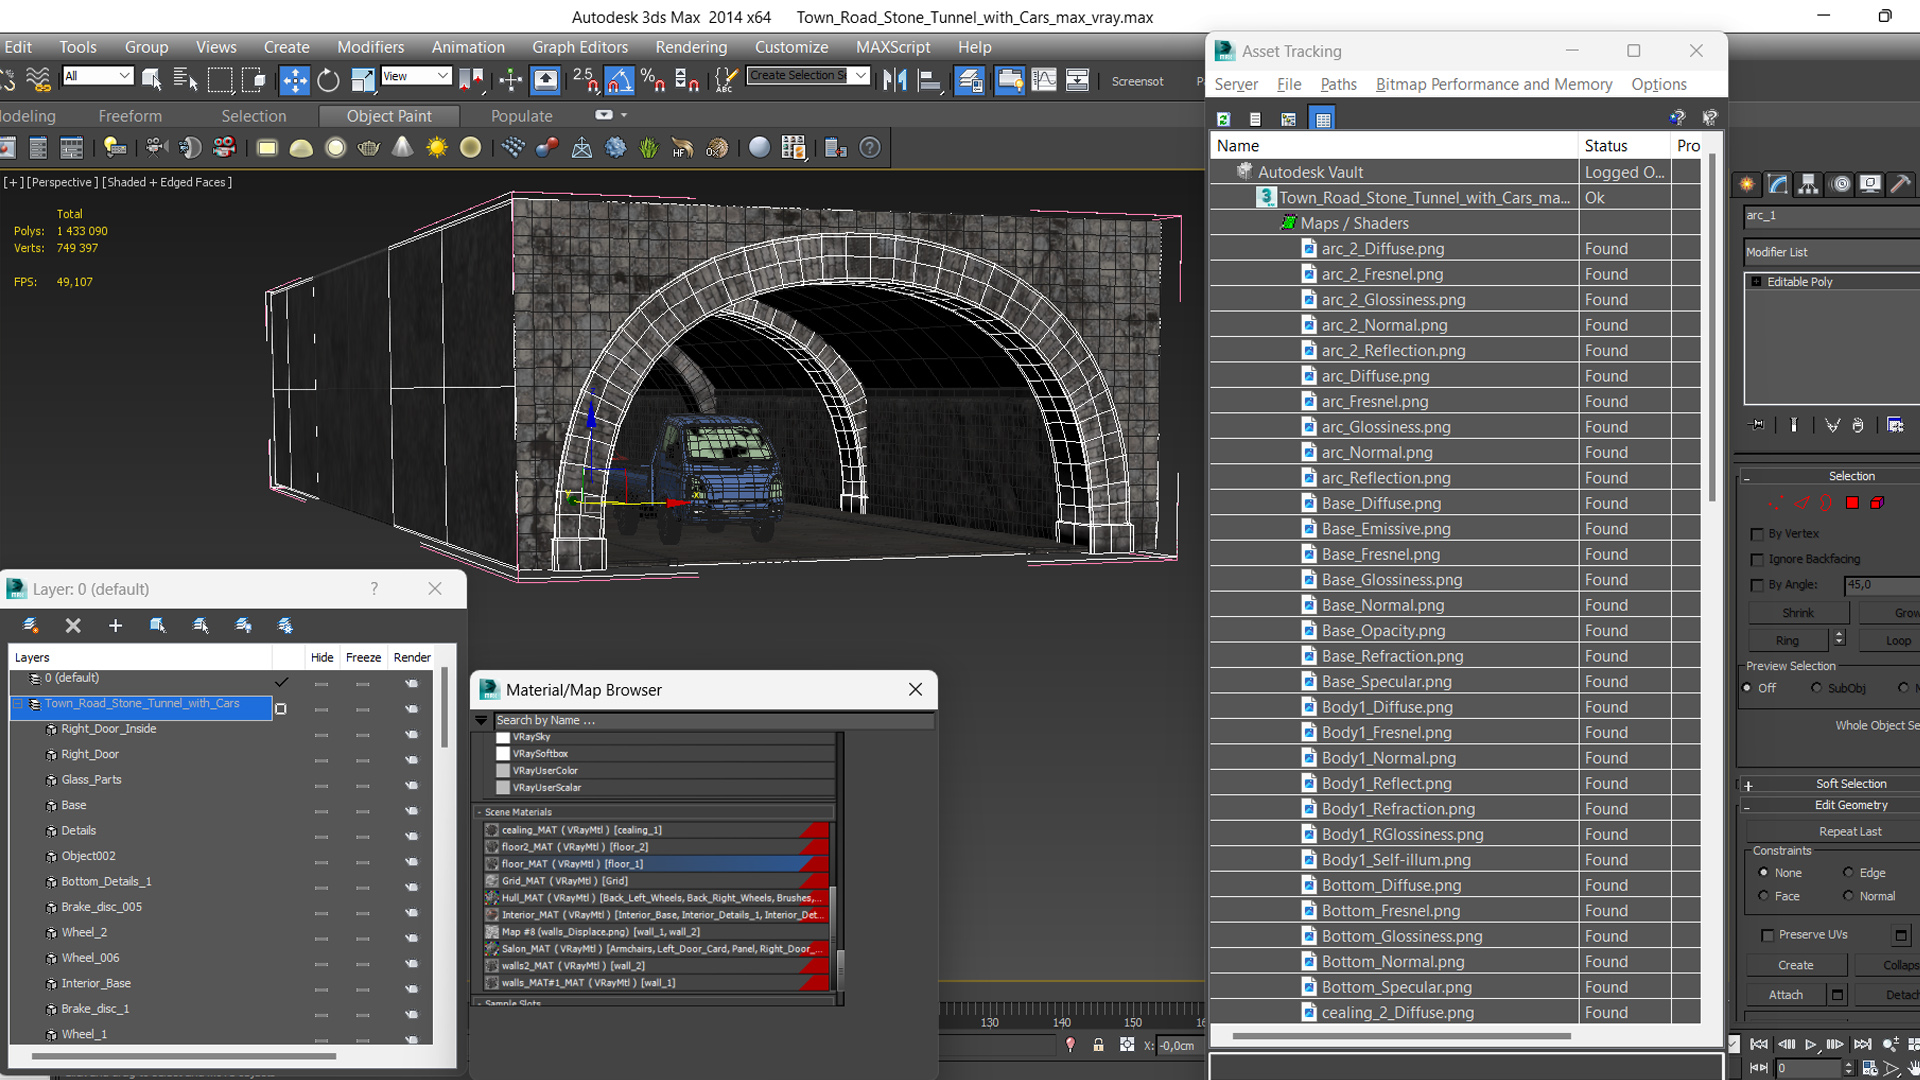Switch Asset Tracking to table view icon
The image size is (1920, 1080).
pyautogui.click(x=1323, y=119)
